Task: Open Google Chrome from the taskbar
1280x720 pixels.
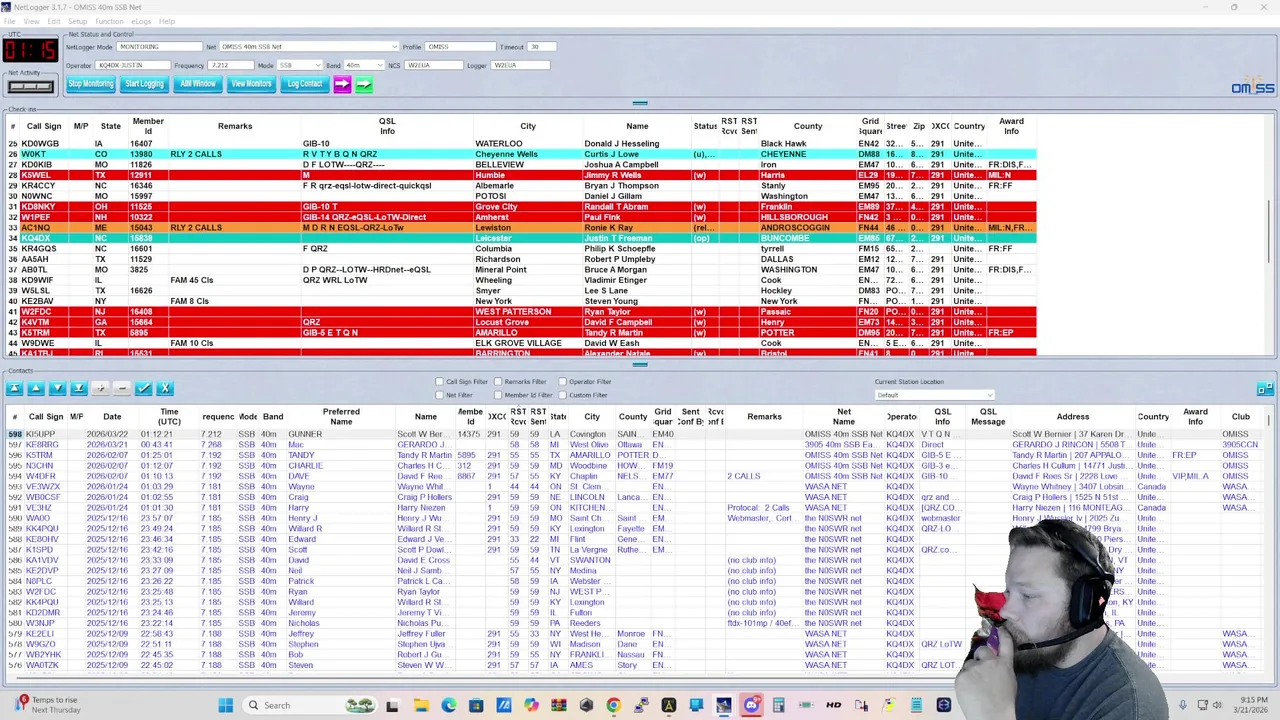Action: pos(613,705)
